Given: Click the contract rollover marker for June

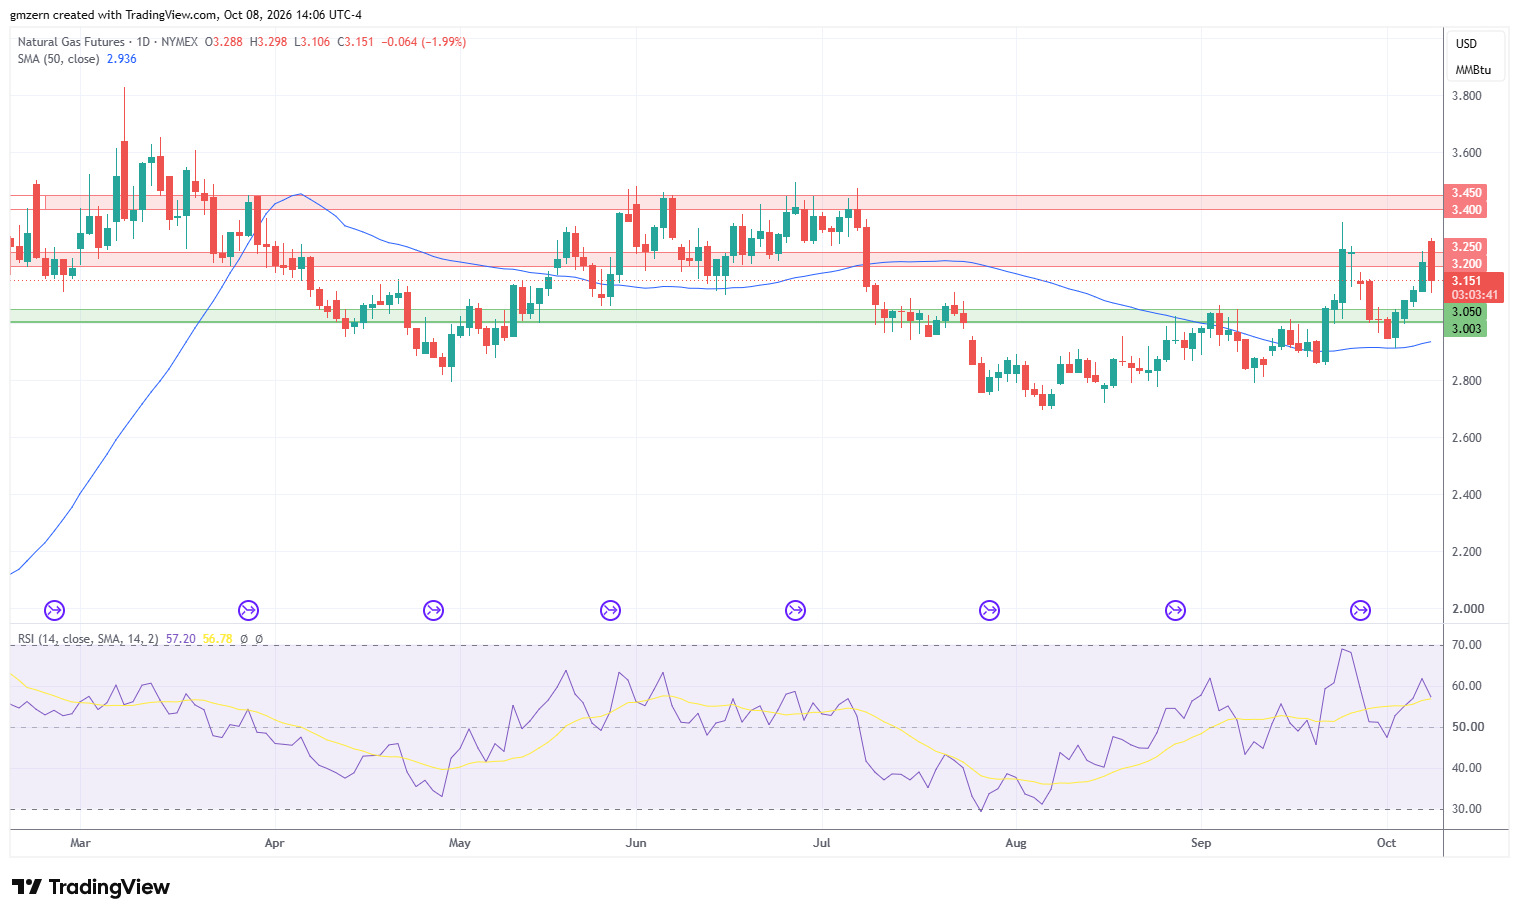Looking at the screenshot, I should (x=610, y=610).
